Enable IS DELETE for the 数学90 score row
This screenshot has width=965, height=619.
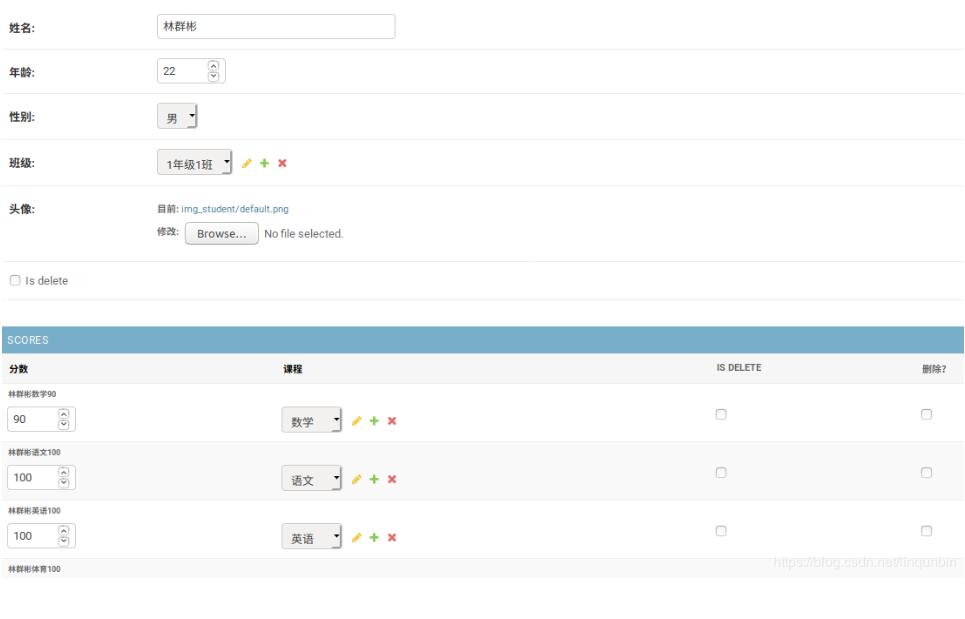coord(721,415)
